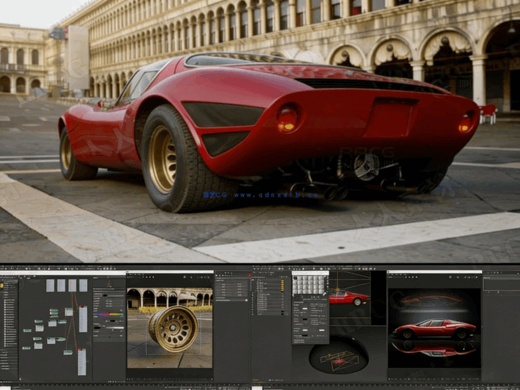
Task: Click the rainbow hue gradient bar in node properties
Action: pos(109,314)
